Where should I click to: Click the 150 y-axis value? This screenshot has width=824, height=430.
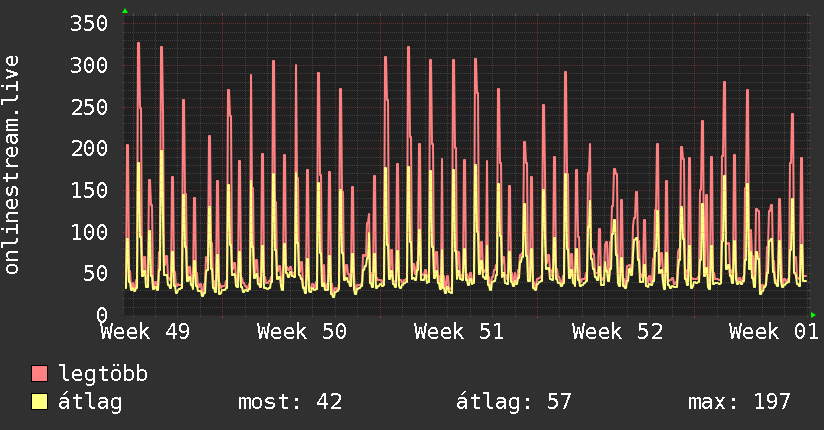click(x=89, y=190)
